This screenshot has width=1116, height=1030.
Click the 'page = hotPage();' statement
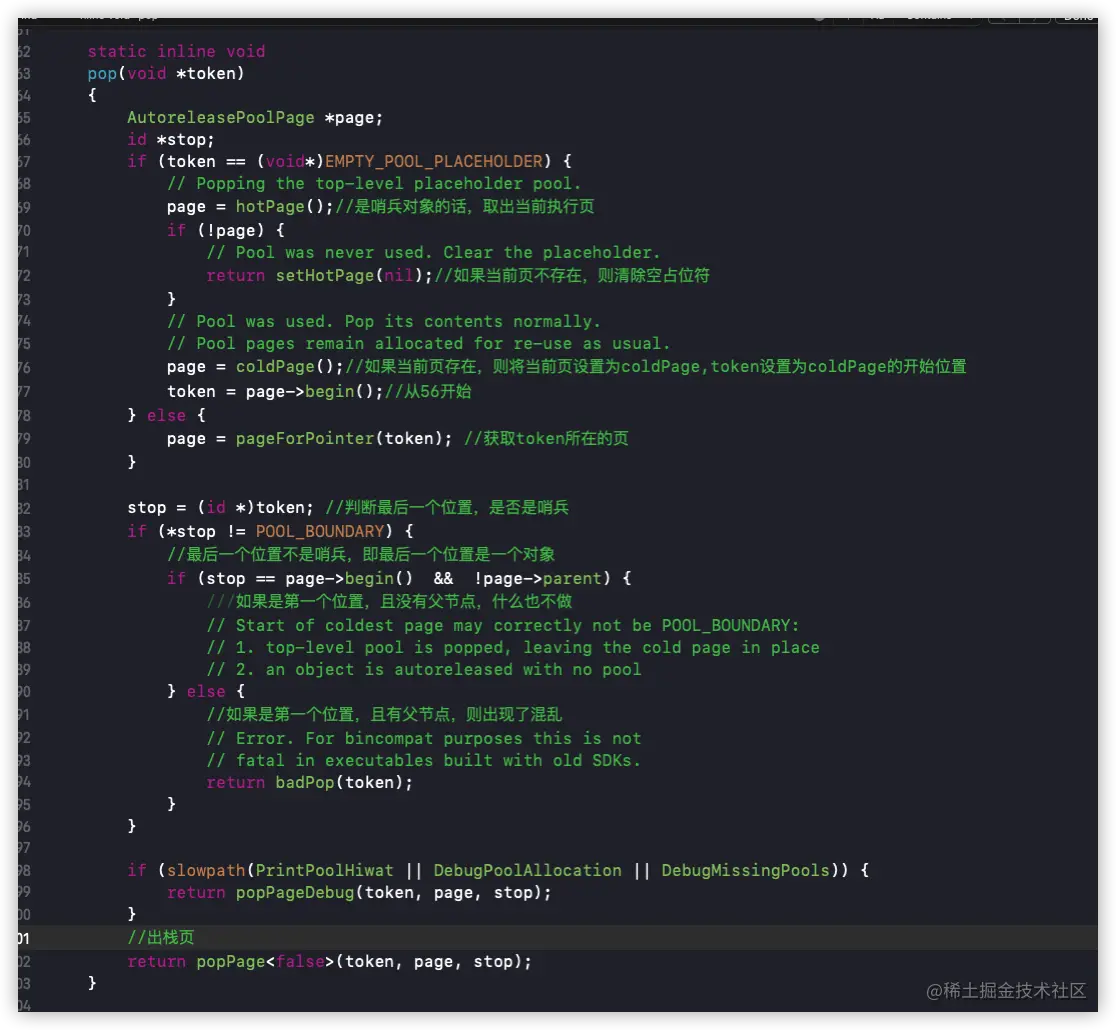click(250, 206)
